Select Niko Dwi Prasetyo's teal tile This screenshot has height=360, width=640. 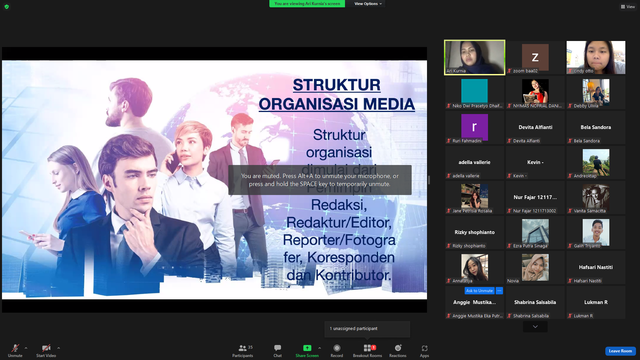pos(475,93)
